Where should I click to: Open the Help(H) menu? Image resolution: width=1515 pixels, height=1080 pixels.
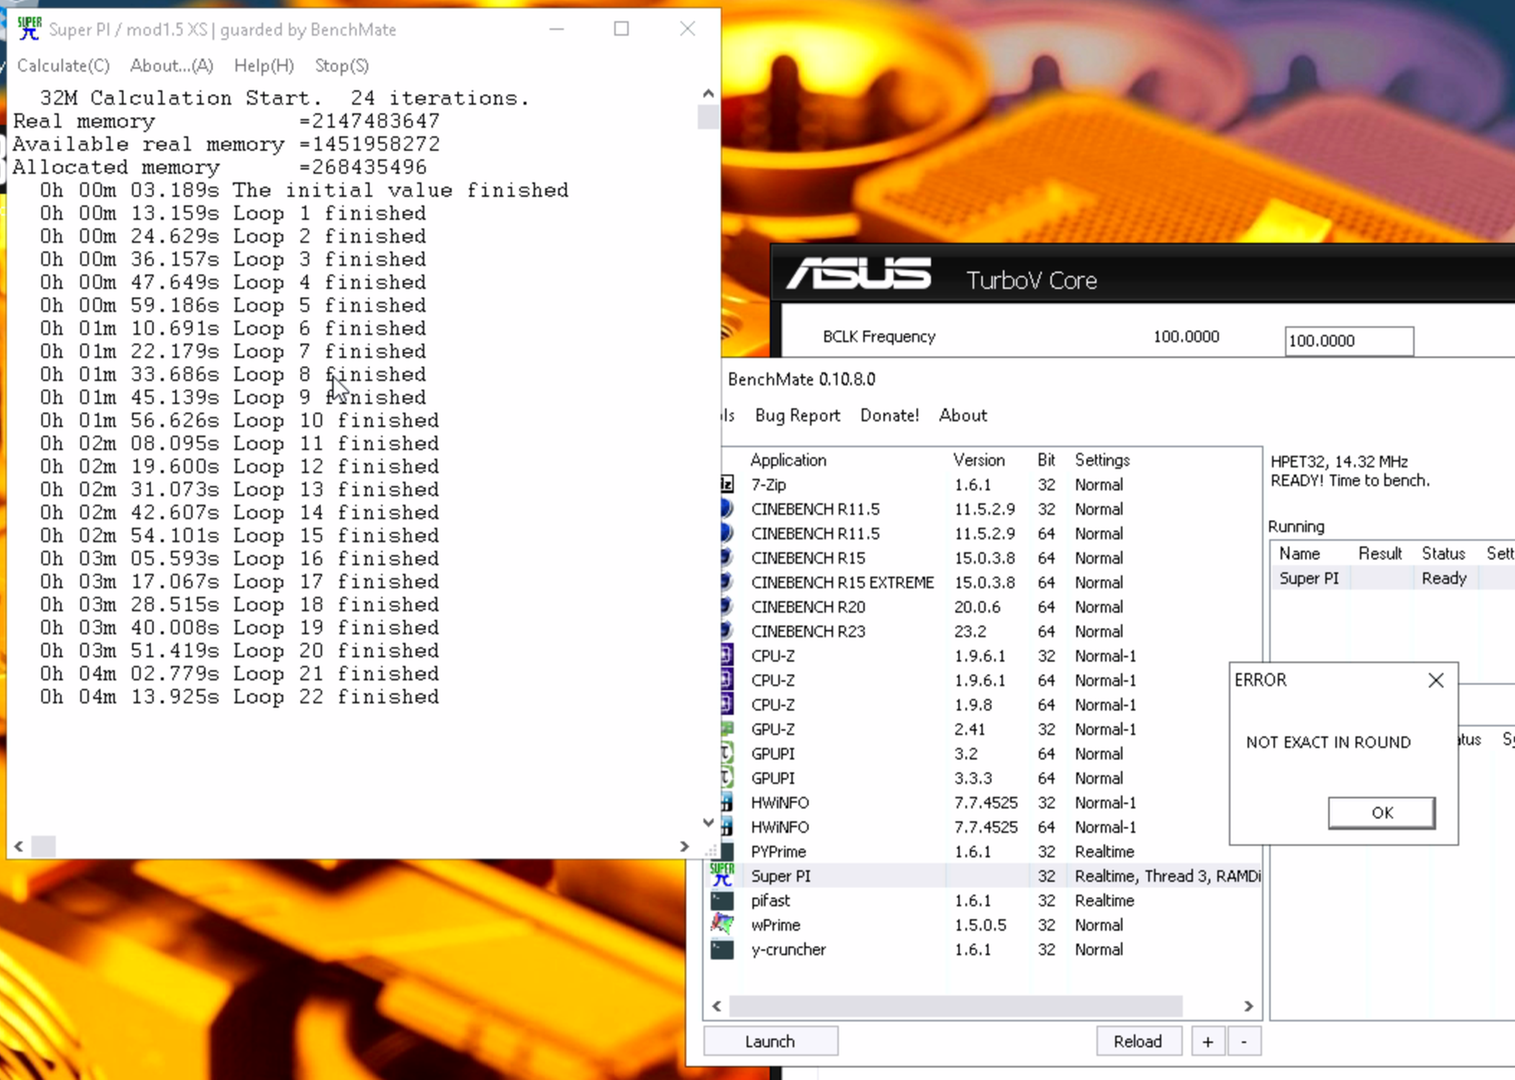click(263, 65)
